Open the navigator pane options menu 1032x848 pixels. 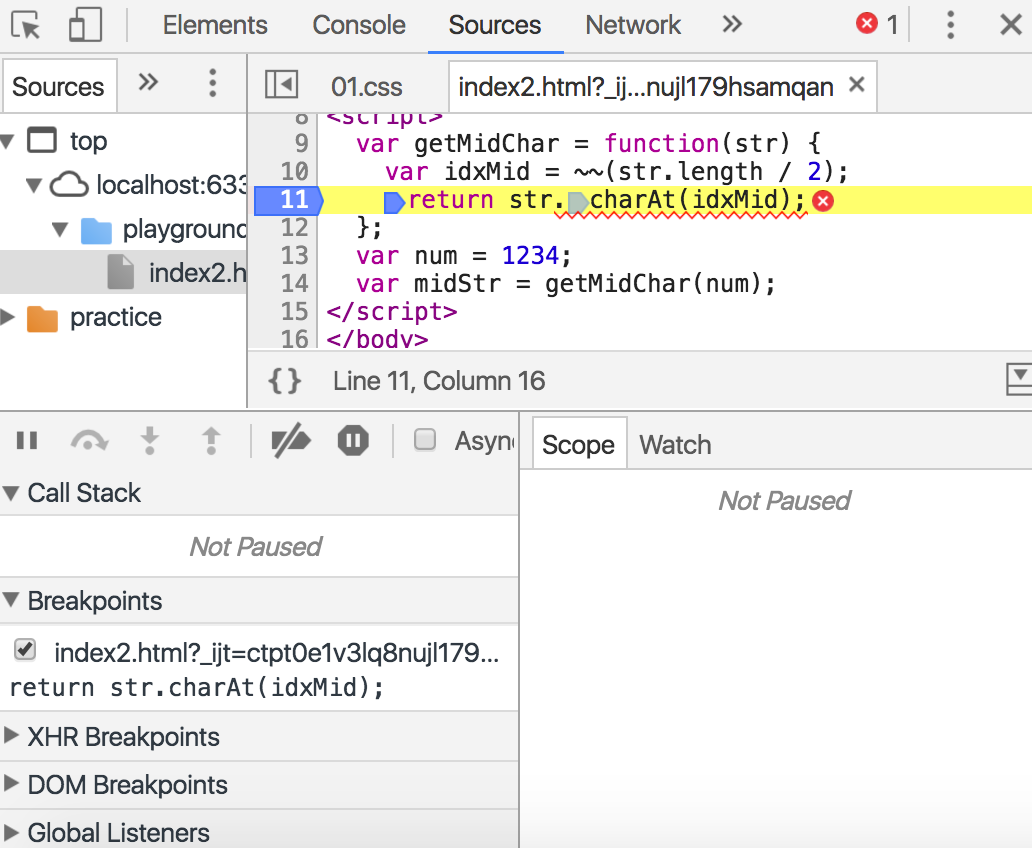point(213,83)
